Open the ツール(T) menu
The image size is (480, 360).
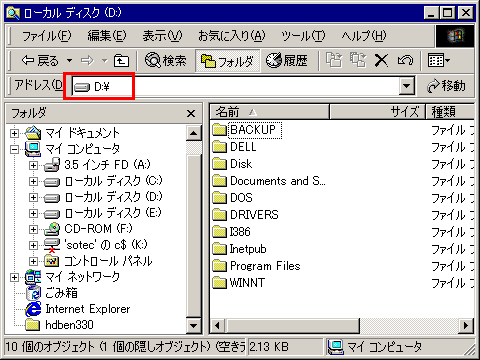click(x=303, y=36)
